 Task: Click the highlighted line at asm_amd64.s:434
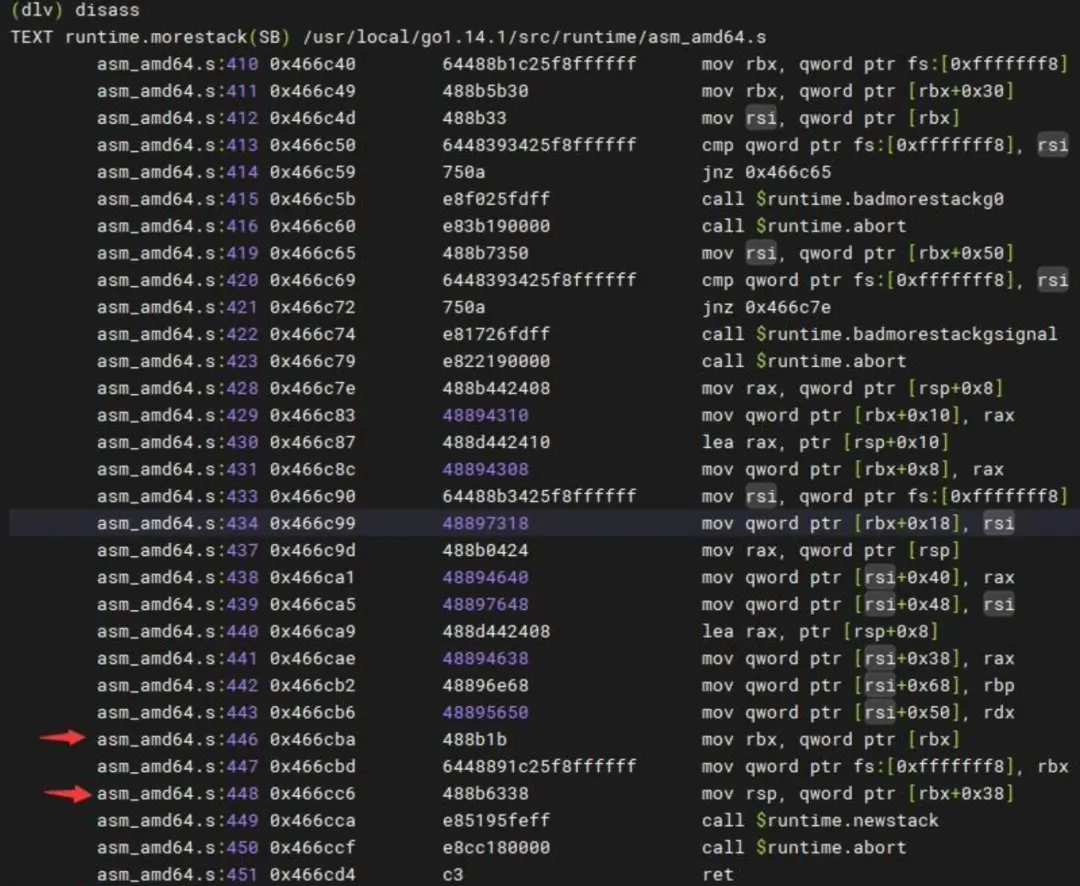[540, 523]
